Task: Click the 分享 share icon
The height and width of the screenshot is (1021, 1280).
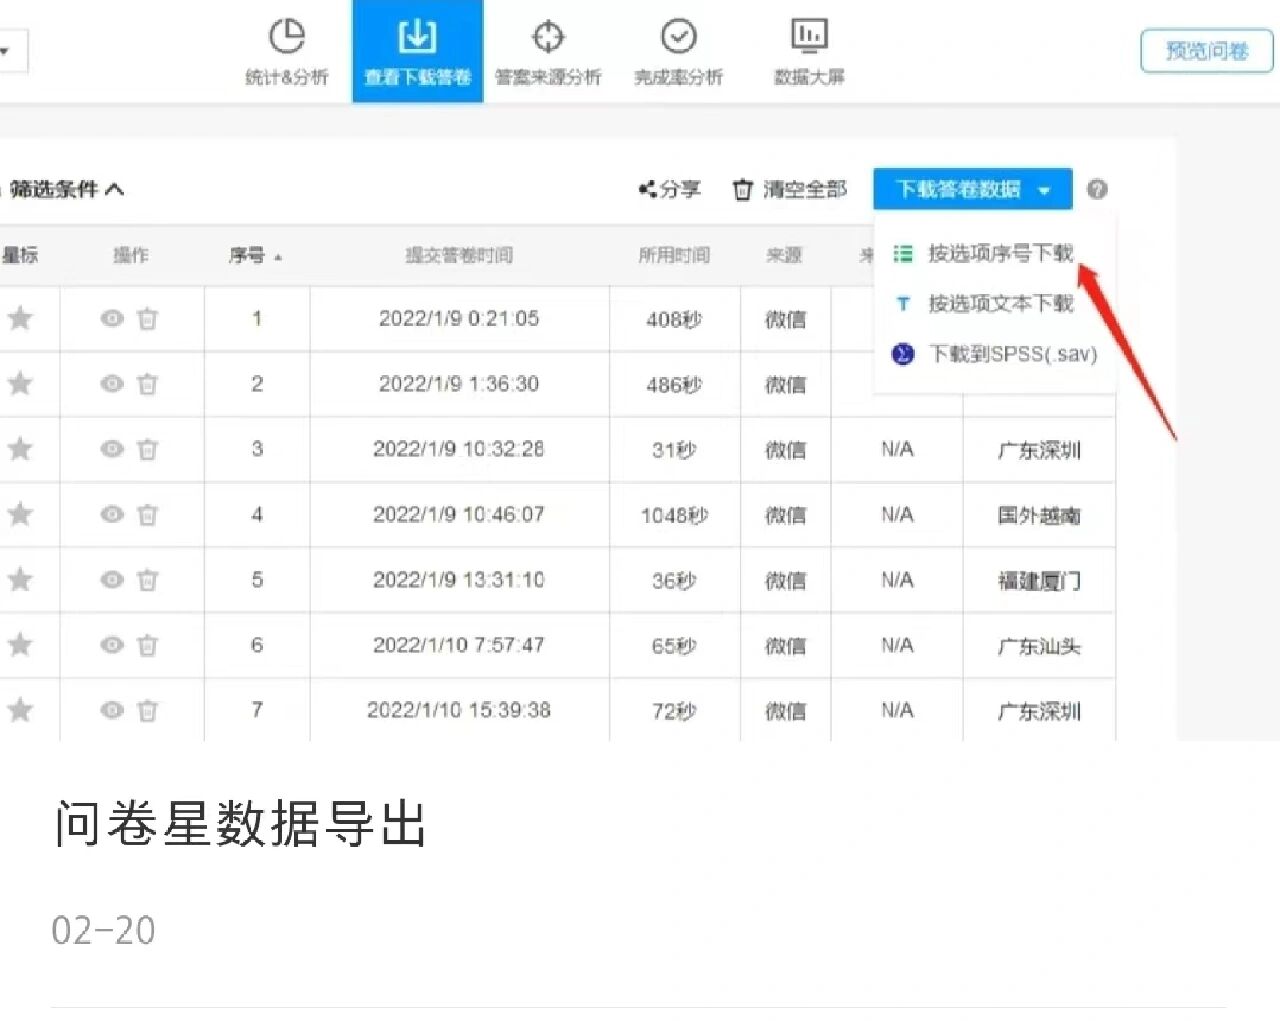Action: click(x=670, y=189)
